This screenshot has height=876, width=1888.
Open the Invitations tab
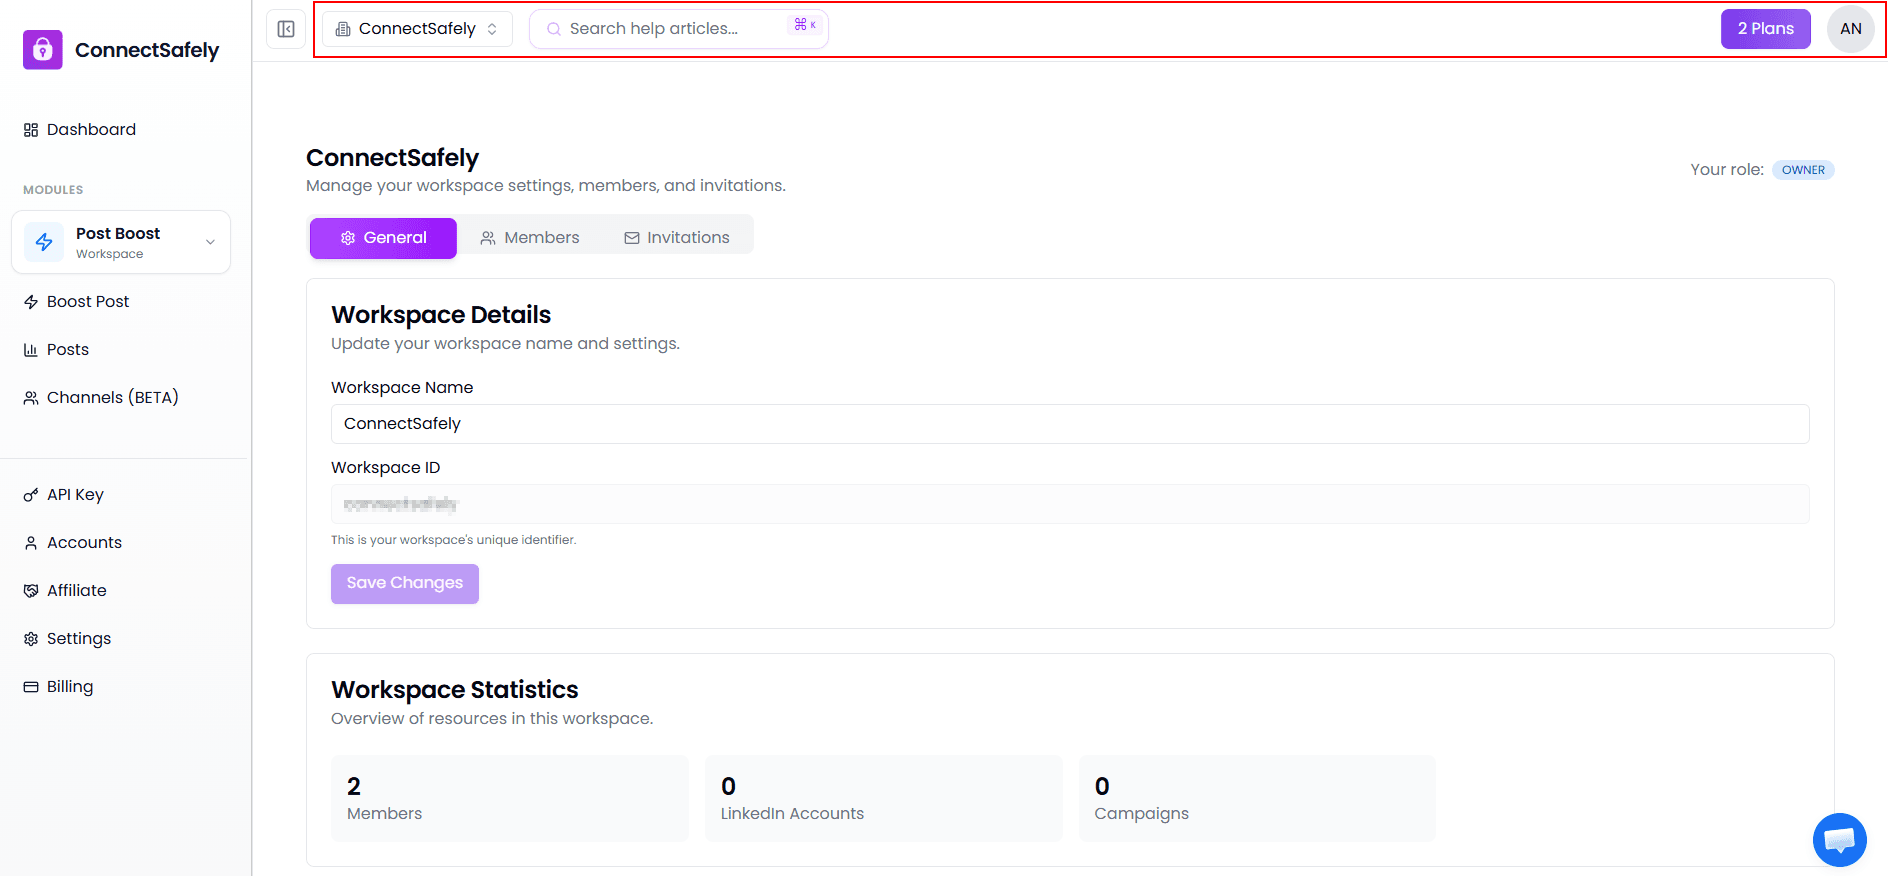677,238
